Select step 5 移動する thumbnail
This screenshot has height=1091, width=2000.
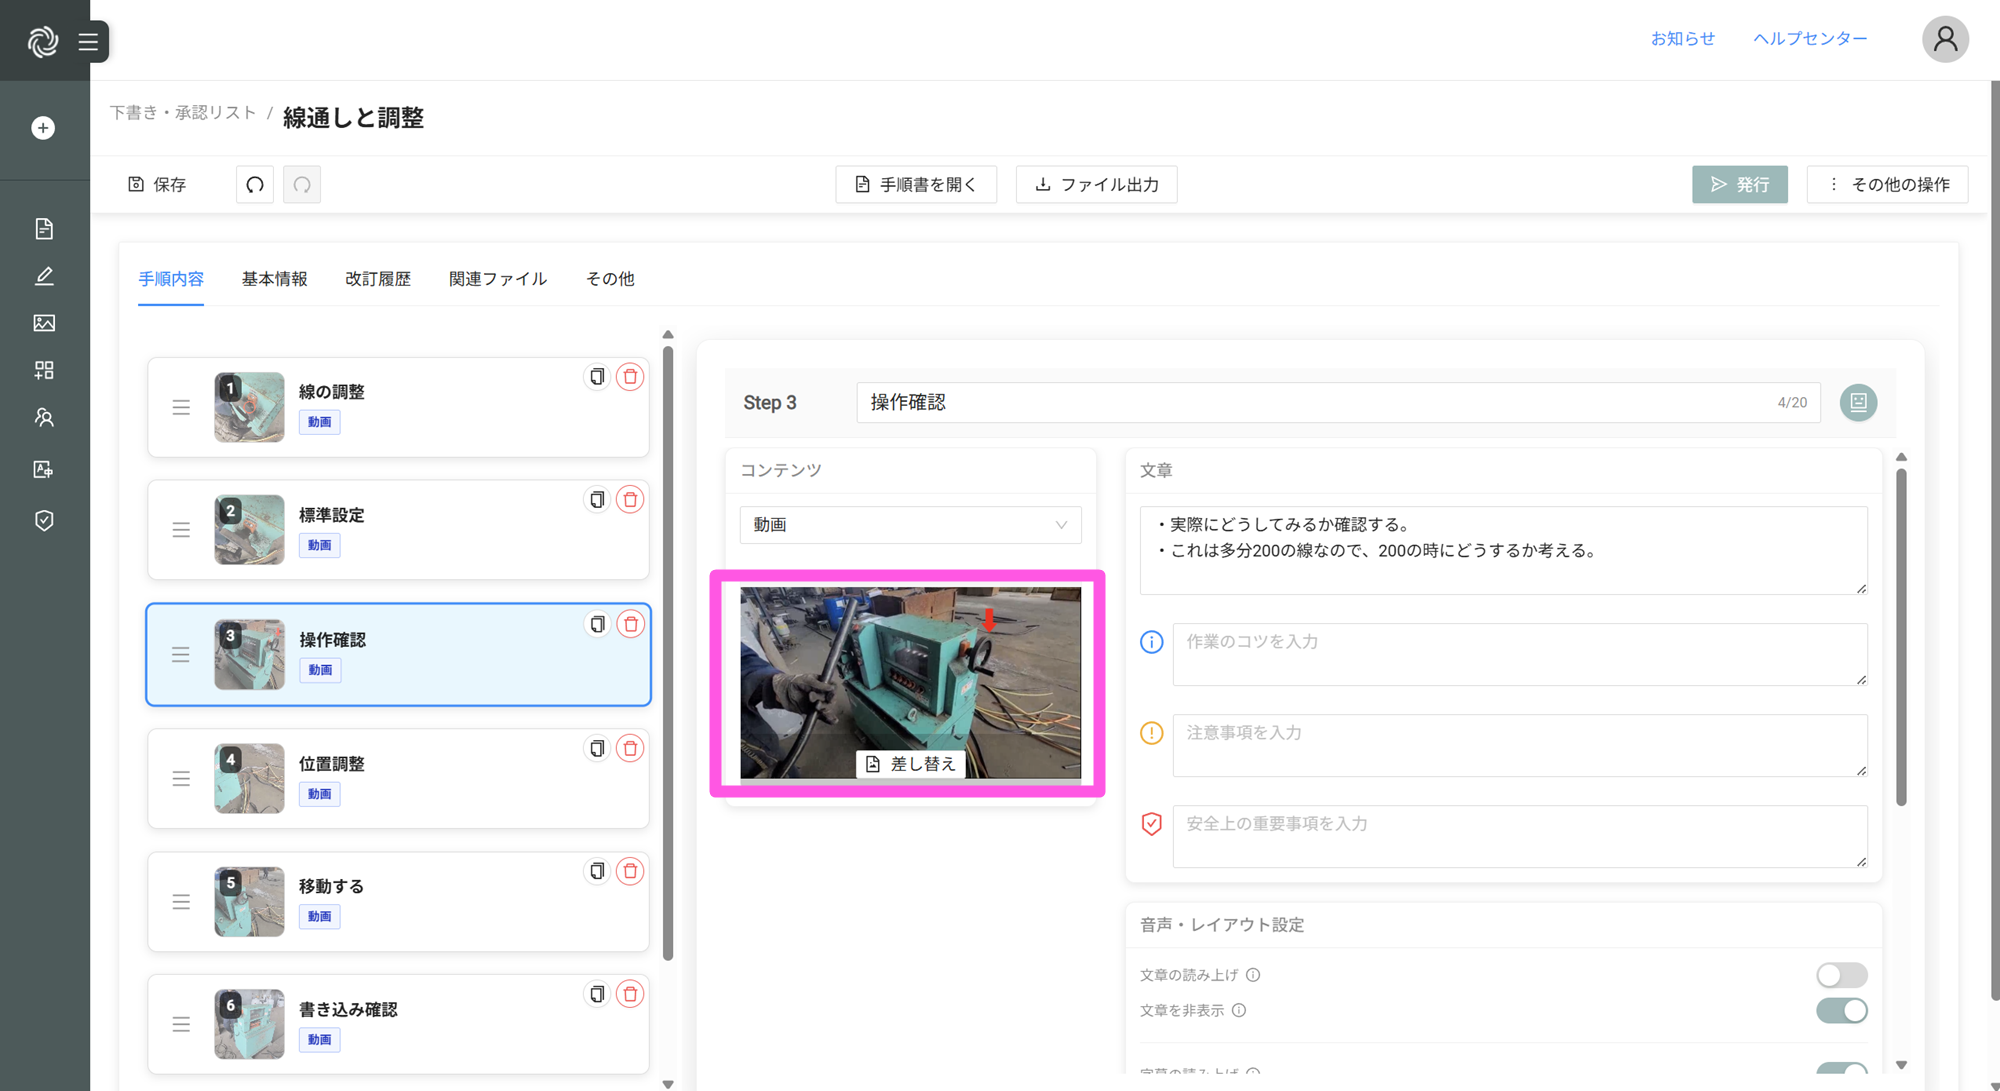click(x=249, y=901)
